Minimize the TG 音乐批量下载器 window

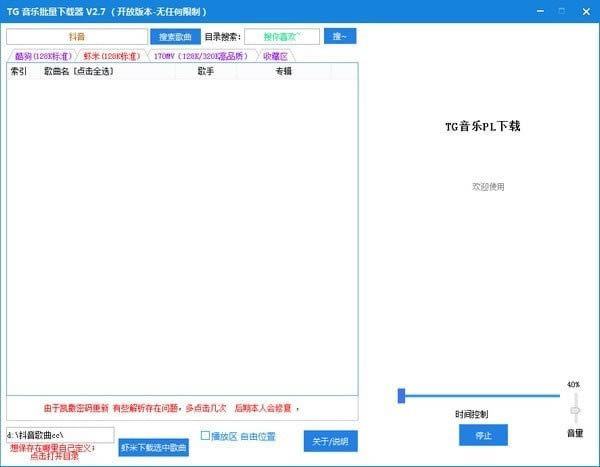point(540,11)
